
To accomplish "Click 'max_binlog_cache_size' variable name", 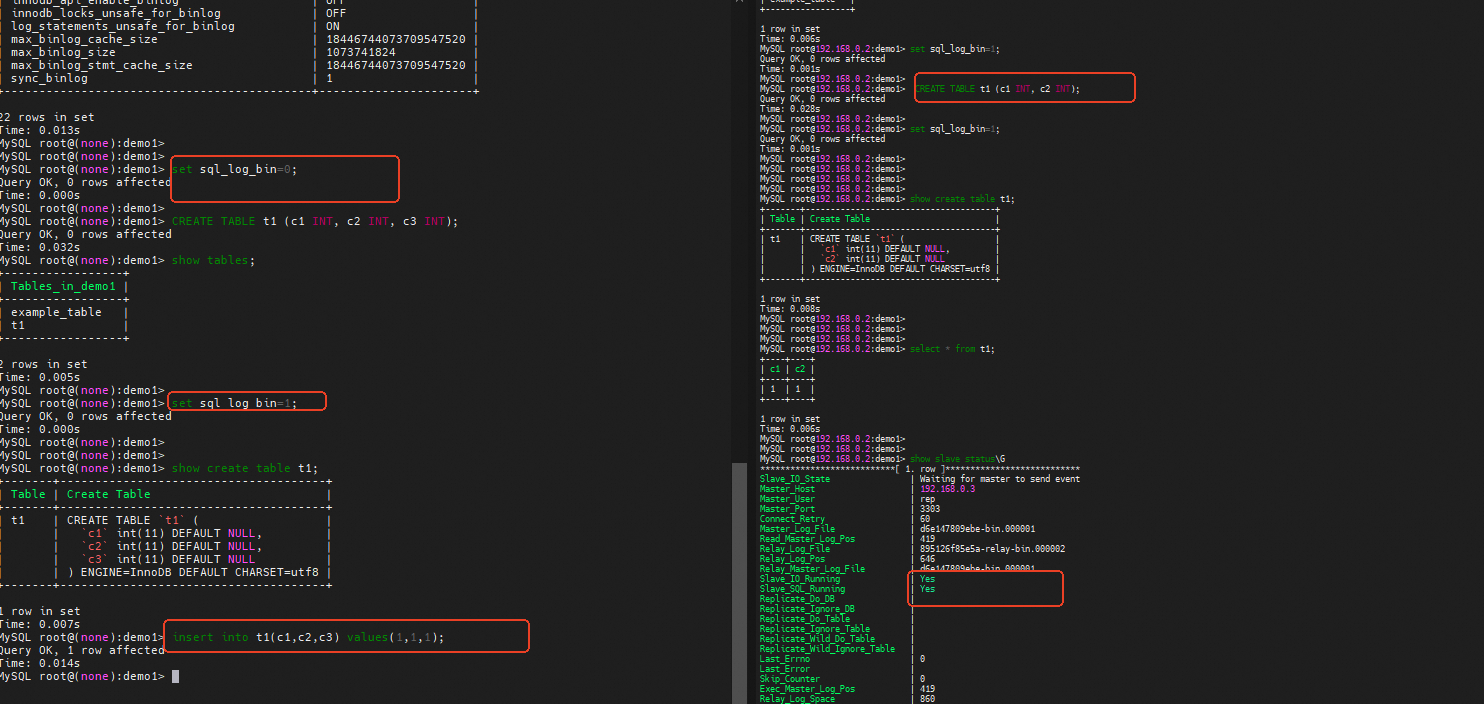I will 84,39.
